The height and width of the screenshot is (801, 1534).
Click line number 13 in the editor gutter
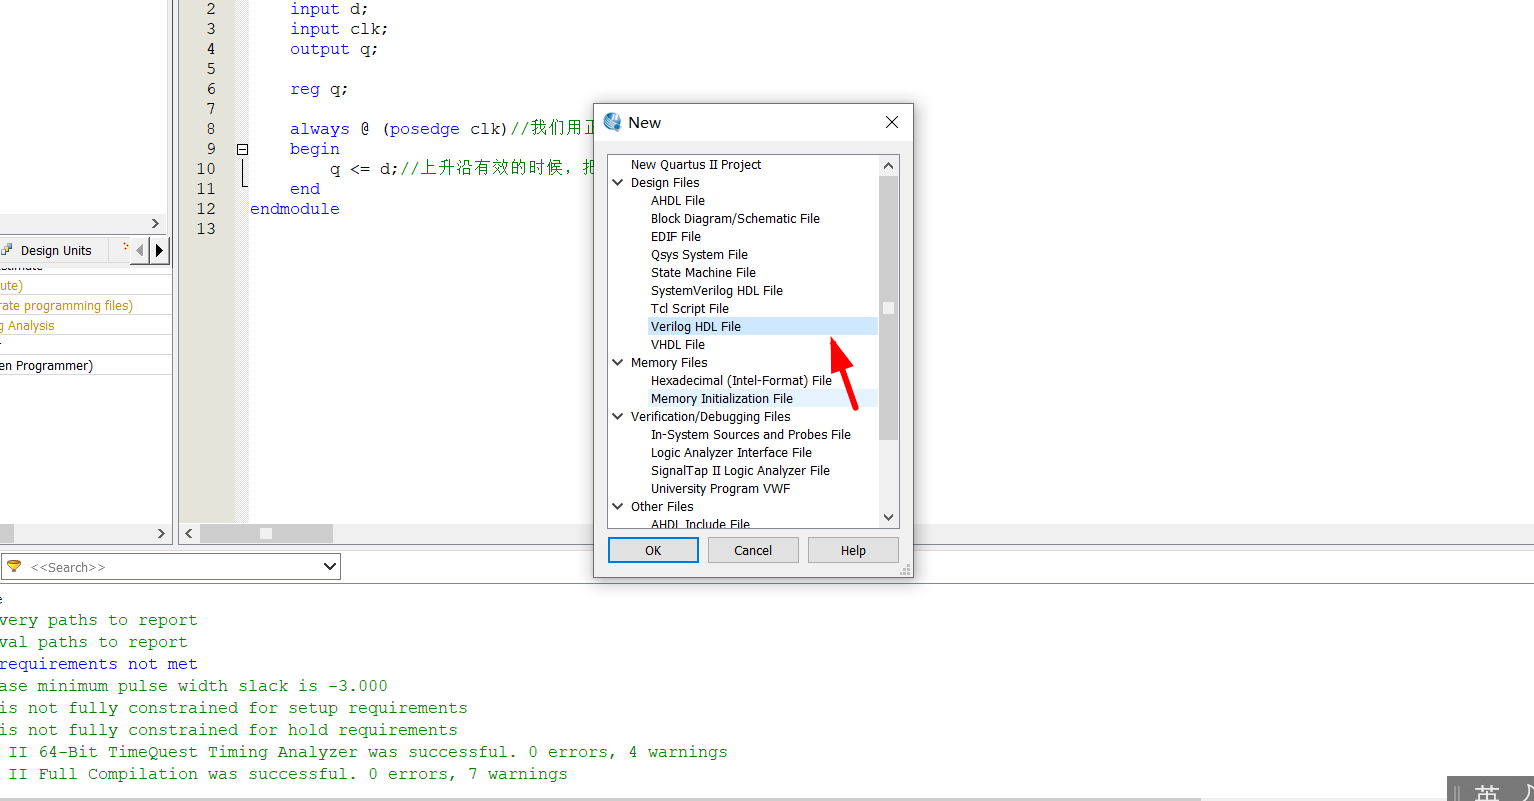point(206,229)
